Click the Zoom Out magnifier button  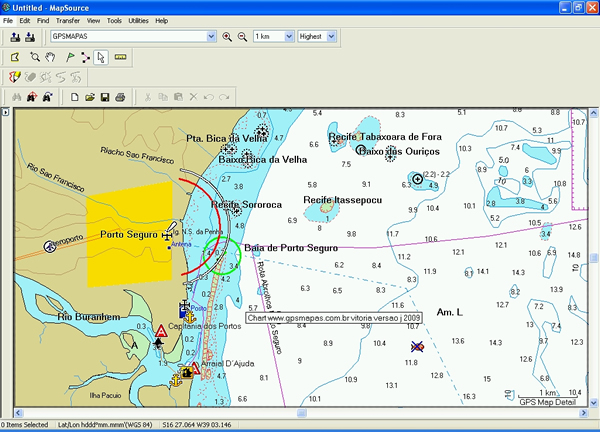[x=242, y=37]
